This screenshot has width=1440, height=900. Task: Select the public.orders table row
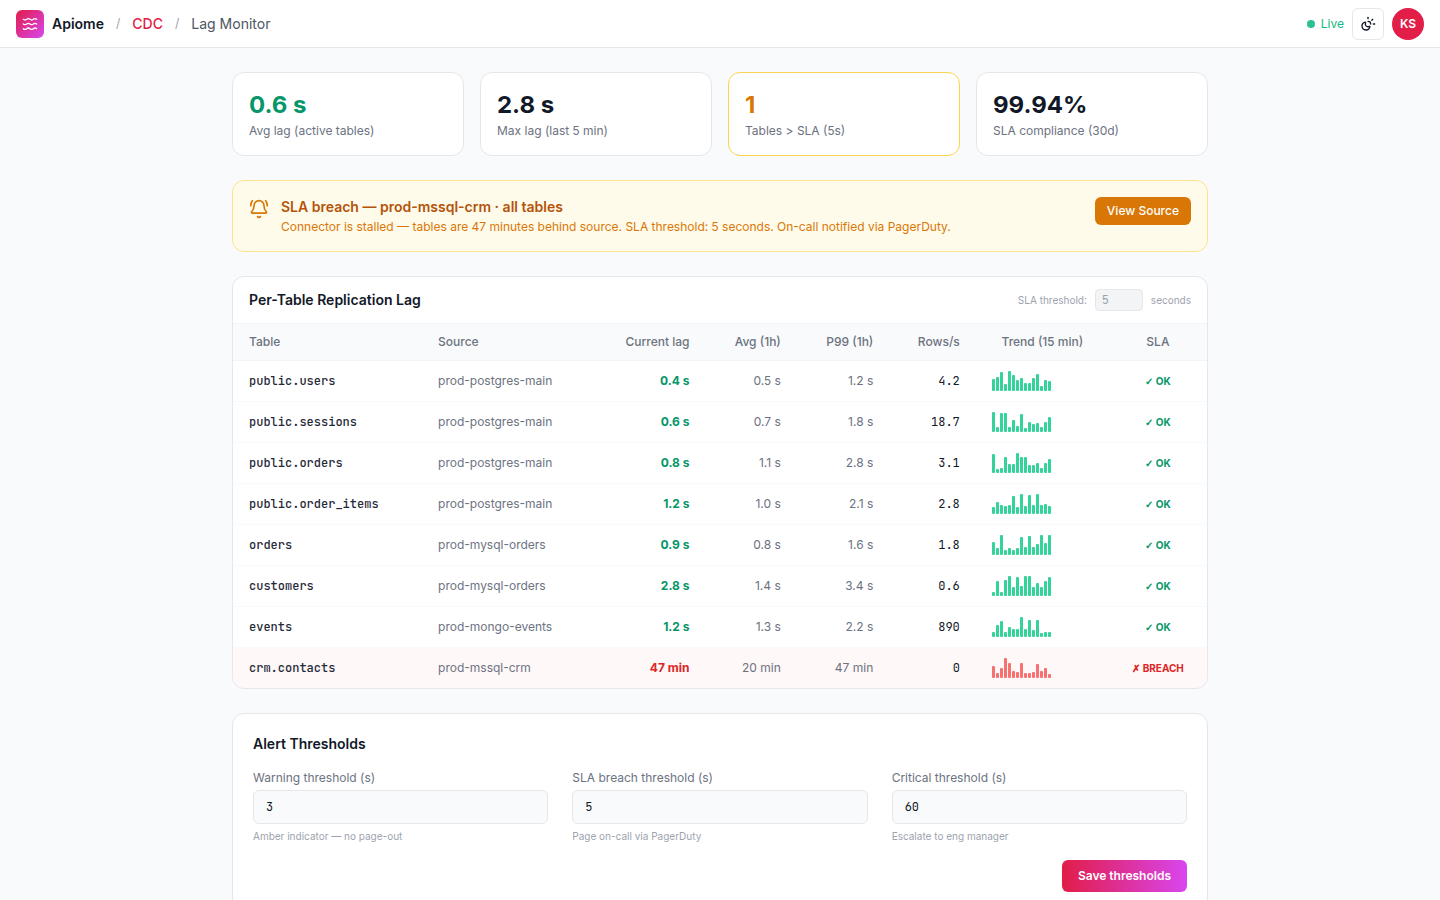click(x=720, y=463)
